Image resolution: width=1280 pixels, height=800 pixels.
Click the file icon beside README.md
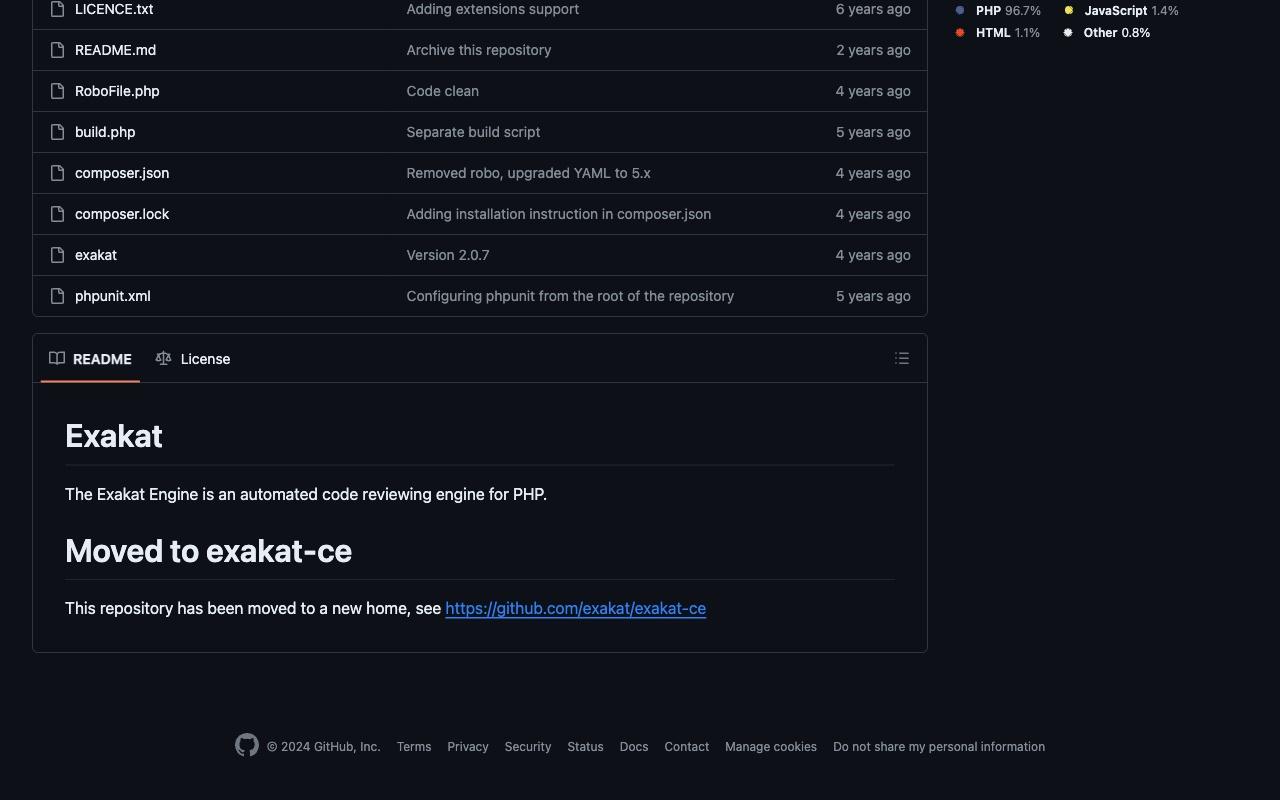click(58, 50)
